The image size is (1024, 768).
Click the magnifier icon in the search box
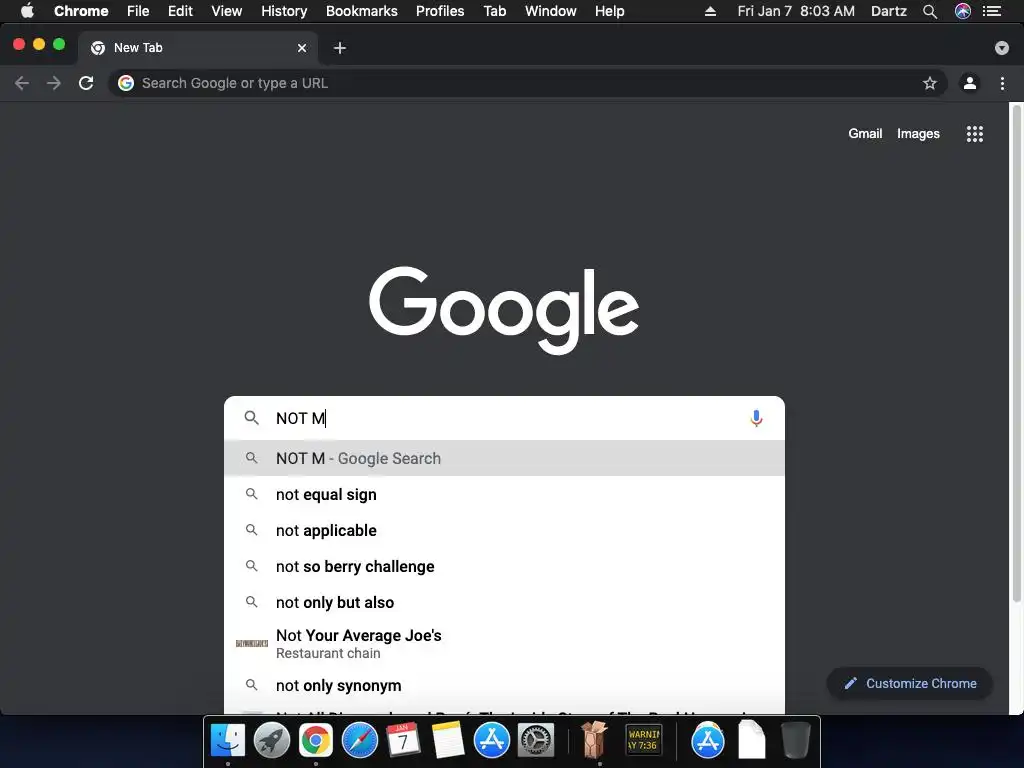click(251, 418)
